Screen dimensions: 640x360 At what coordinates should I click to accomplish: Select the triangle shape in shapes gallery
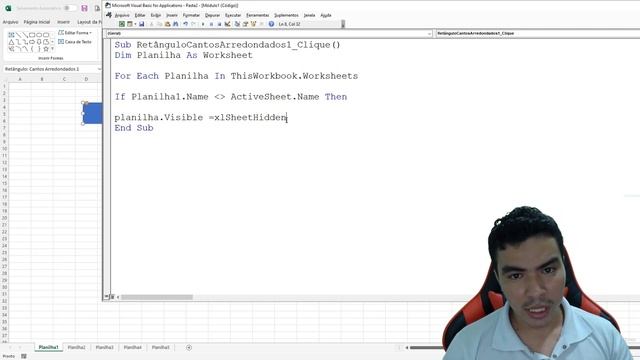11,42
